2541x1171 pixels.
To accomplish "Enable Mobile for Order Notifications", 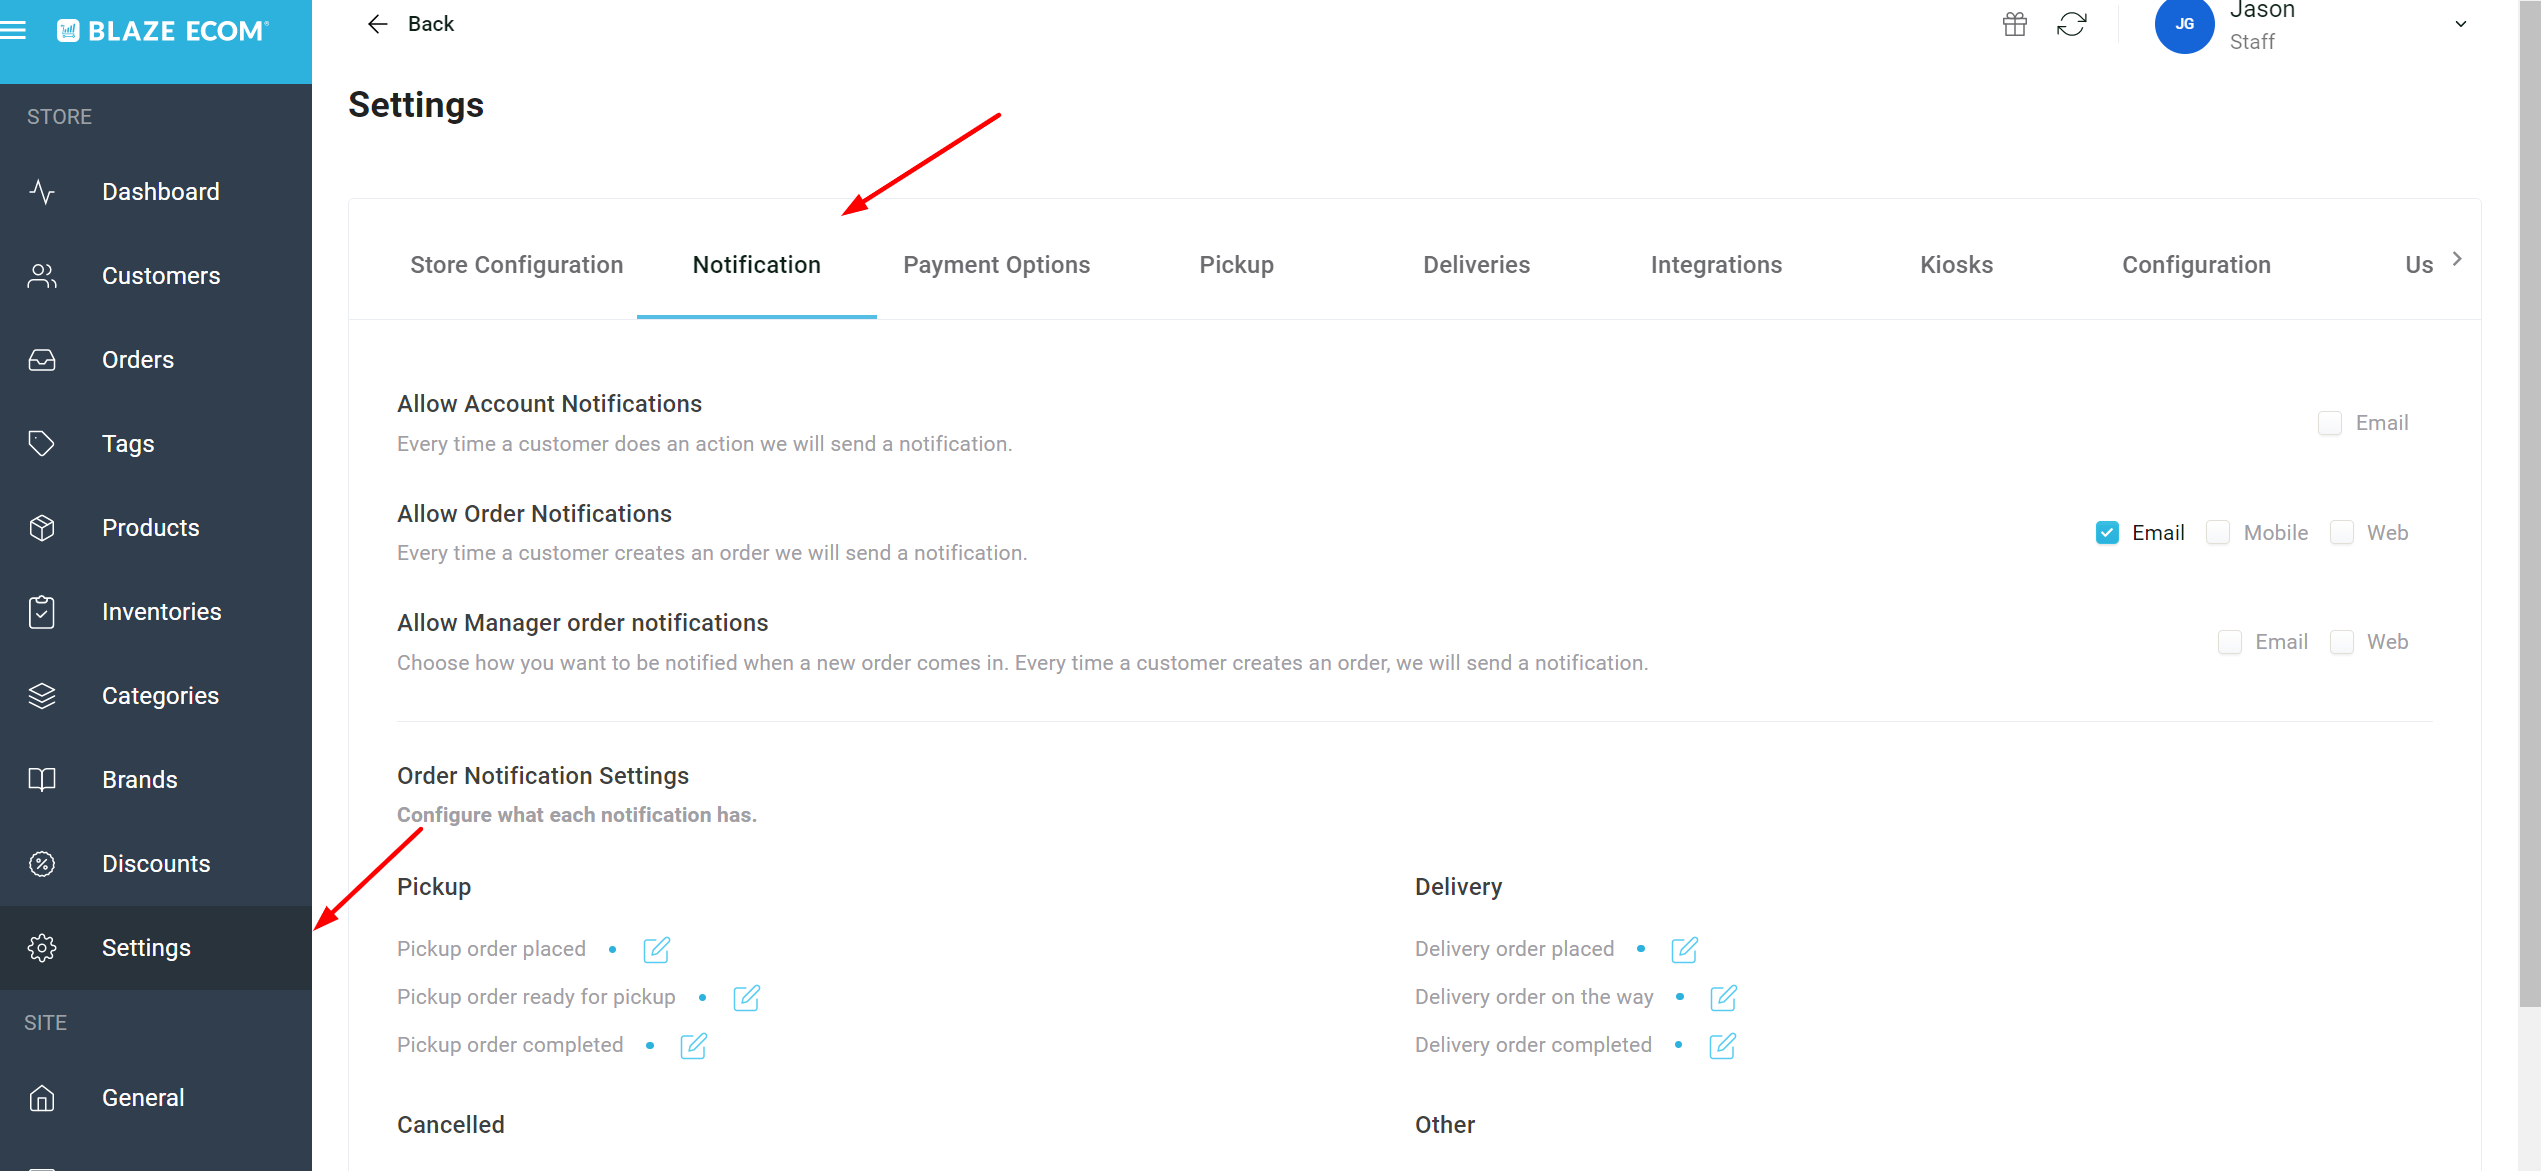I will (x=2218, y=533).
